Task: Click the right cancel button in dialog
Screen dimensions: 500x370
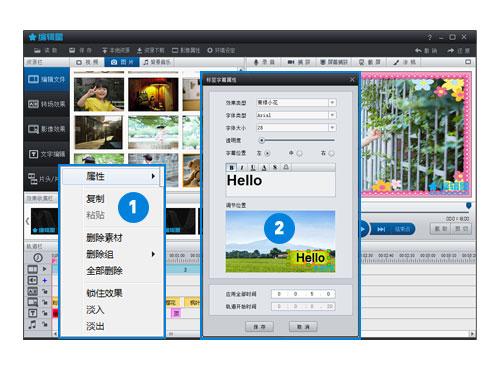Action: (x=303, y=327)
